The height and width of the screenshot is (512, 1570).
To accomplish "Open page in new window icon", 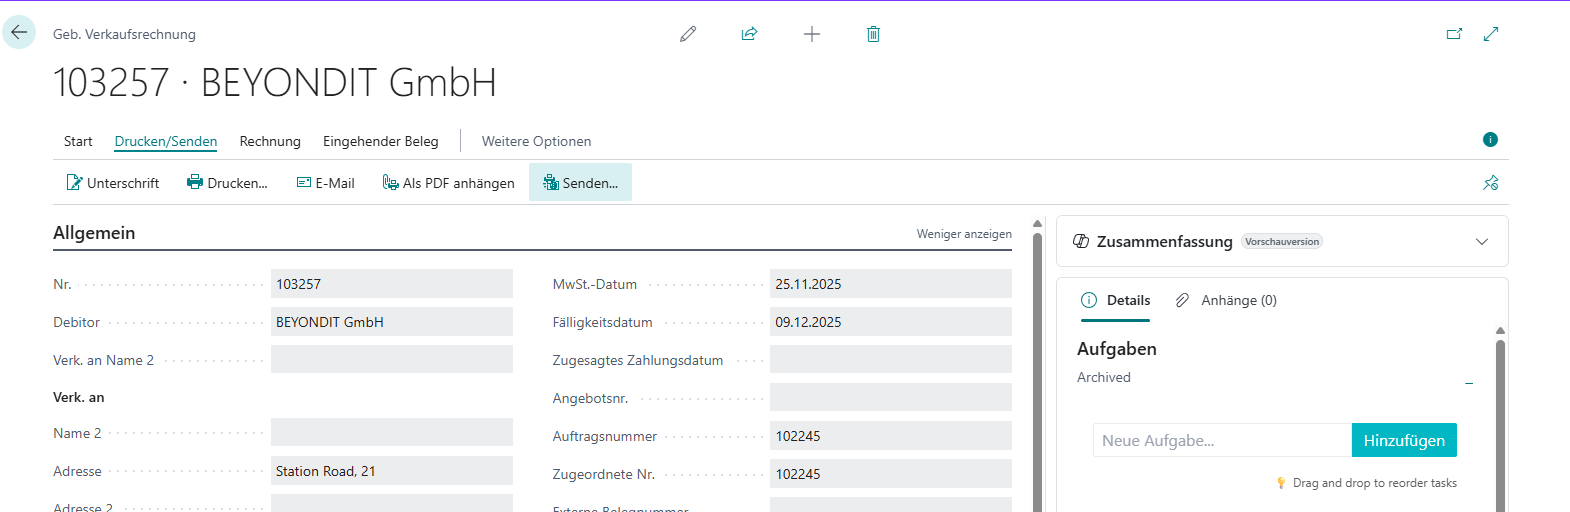I will (x=1454, y=34).
